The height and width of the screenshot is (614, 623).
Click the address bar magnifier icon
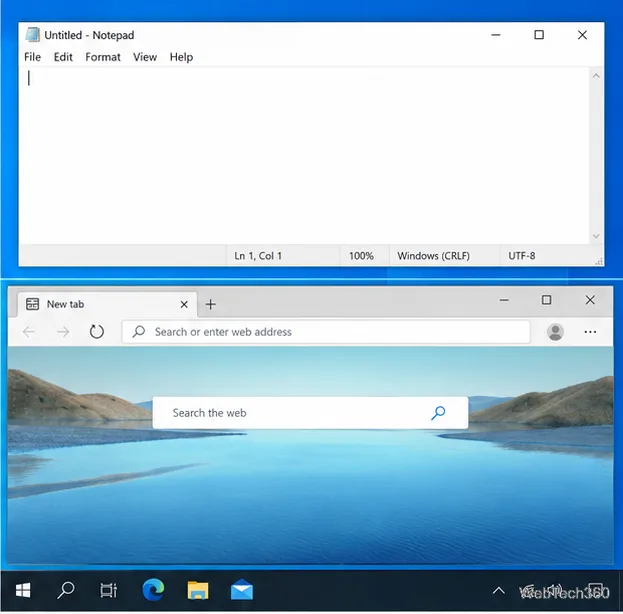point(139,331)
